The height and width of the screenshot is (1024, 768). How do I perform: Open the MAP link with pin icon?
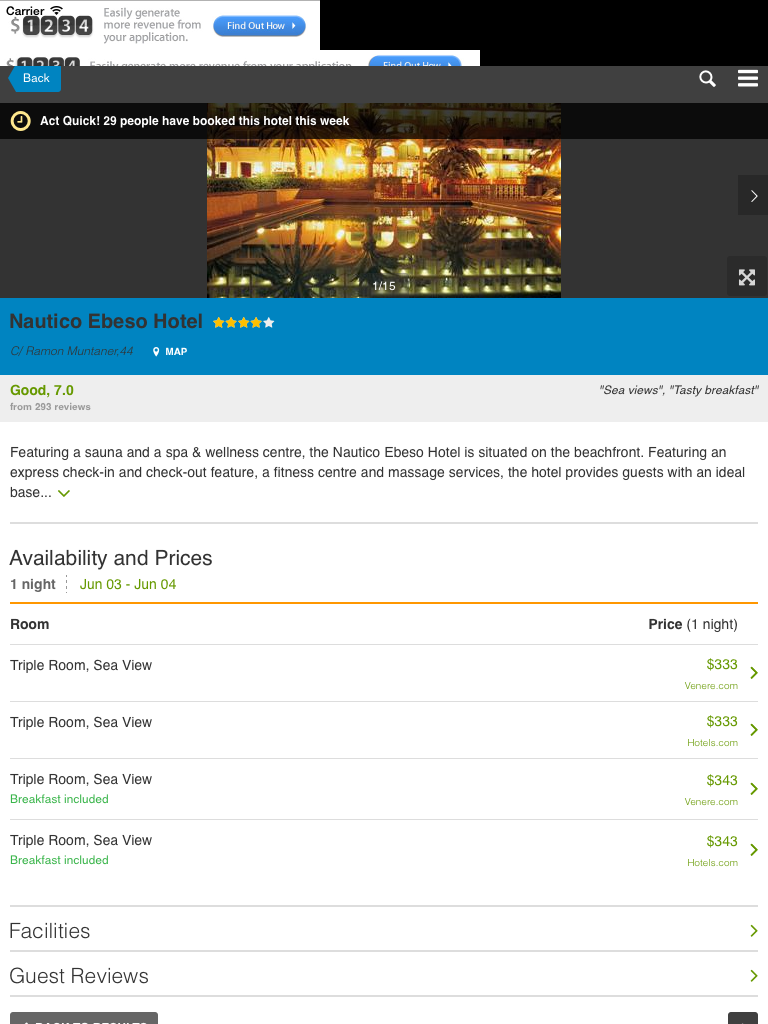coord(170,351)
